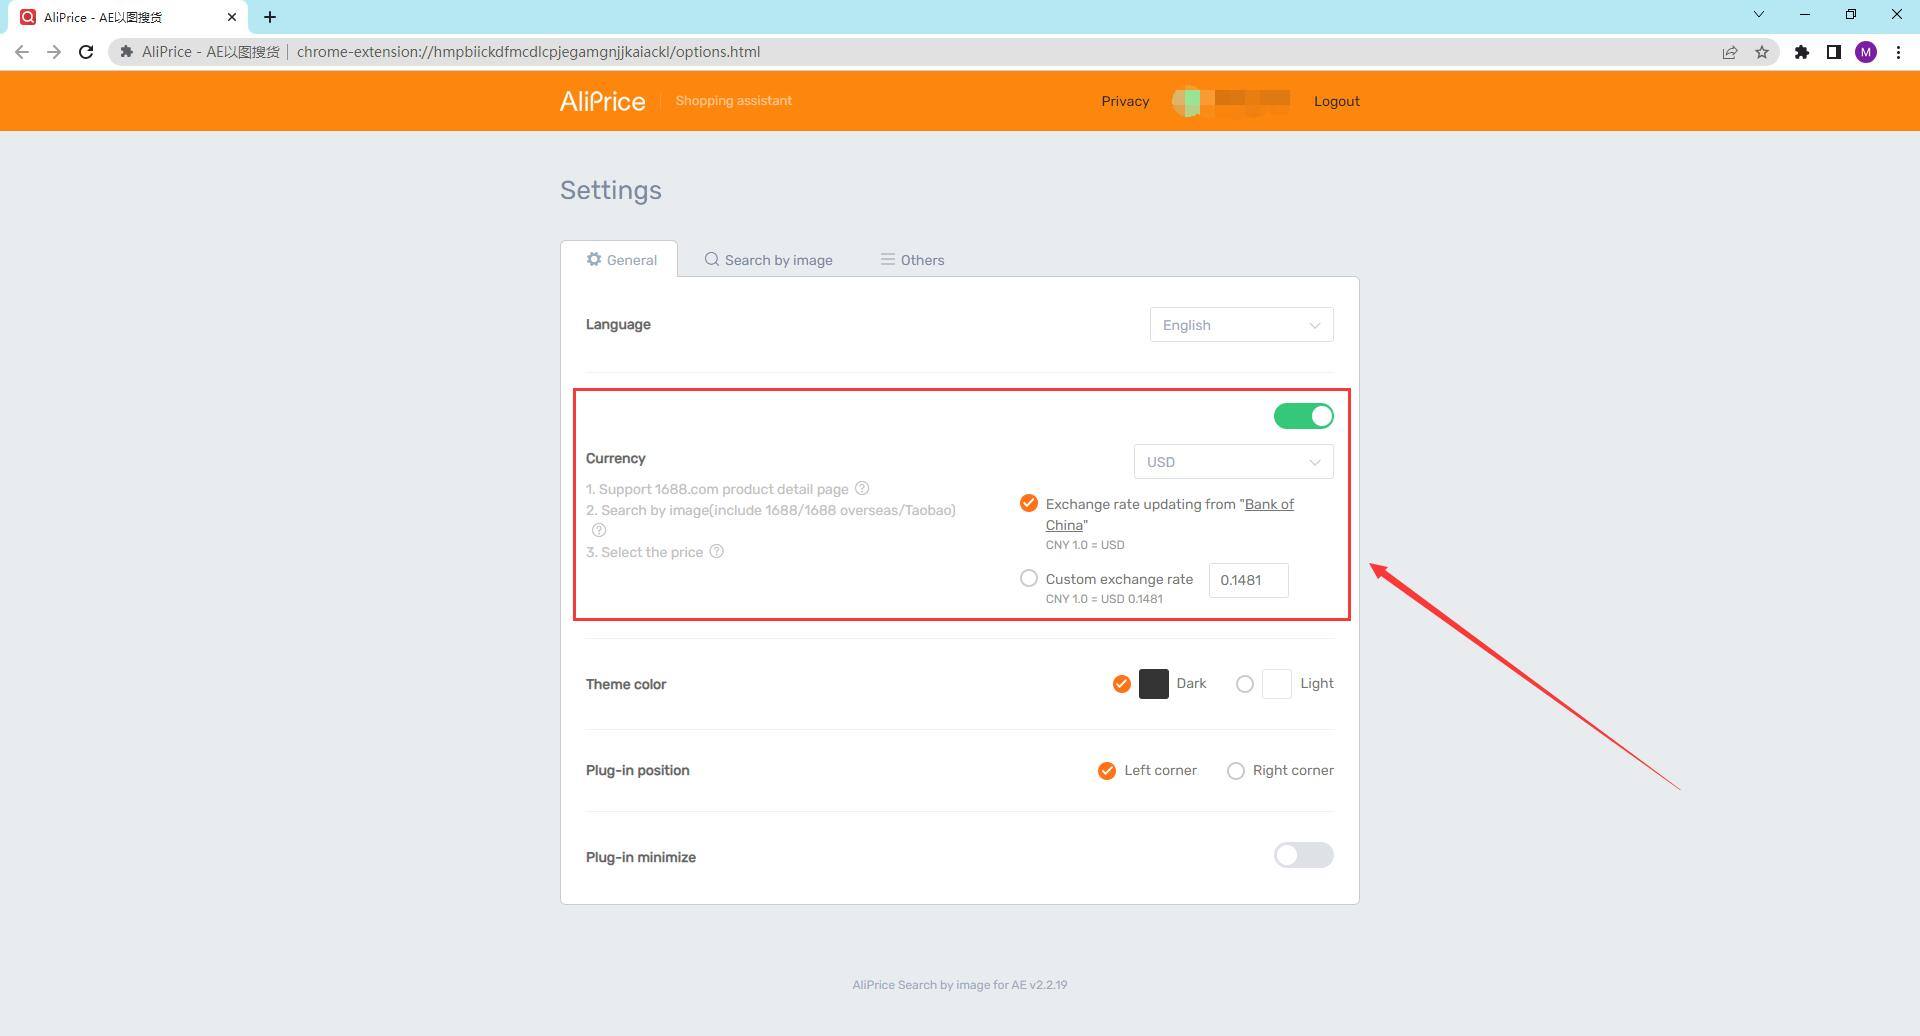Open the Chrome three-dot menu

click(x=1898, y=52)
